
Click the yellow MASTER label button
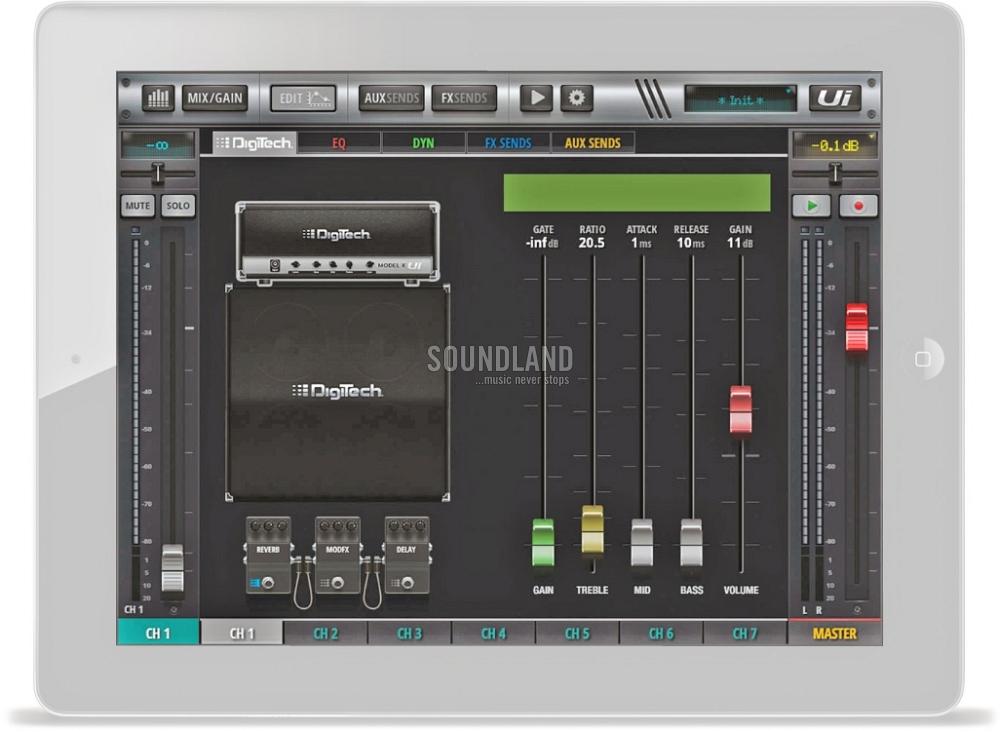click(835, 633)
